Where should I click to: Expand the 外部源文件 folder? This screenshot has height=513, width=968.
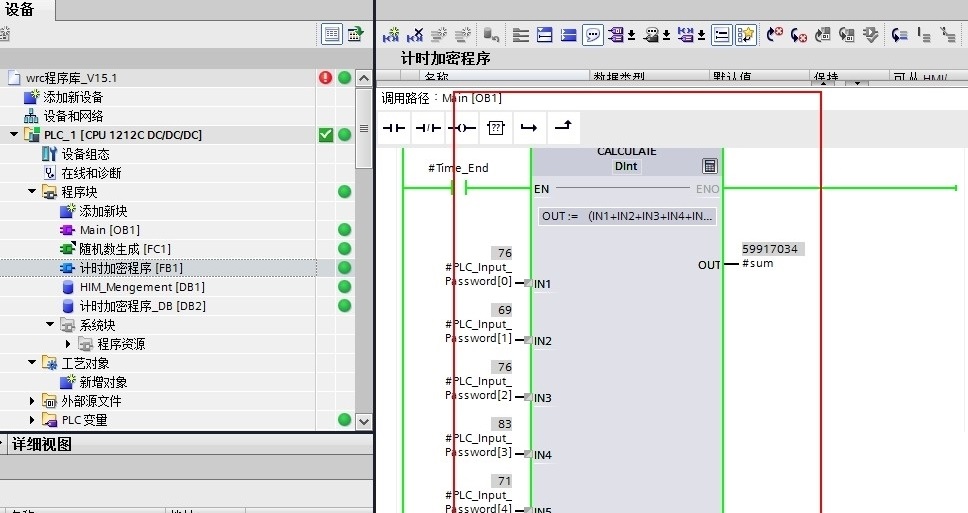pyautogui.click(x=32, y=401)
